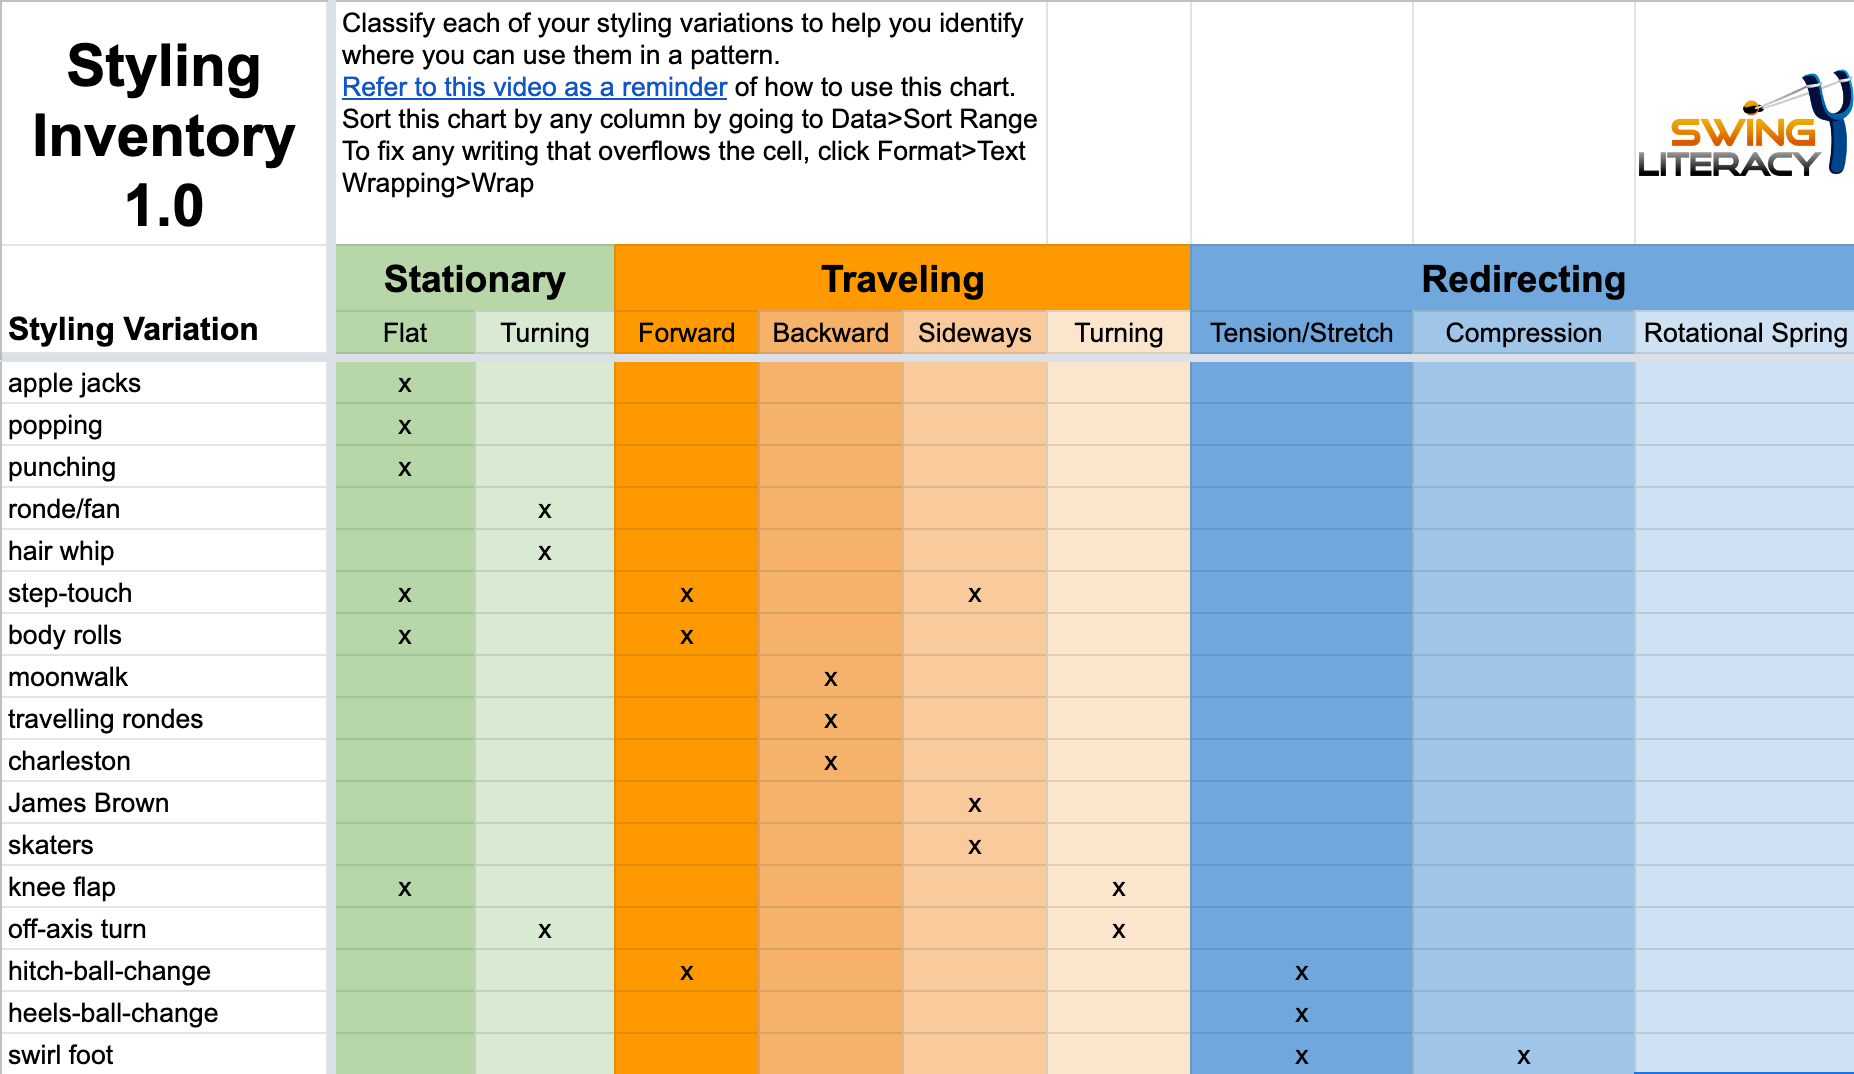Viewport: 1854px width, 1074px height.
Task: Select the Flat x mark for knee flap
Action: 405,888
